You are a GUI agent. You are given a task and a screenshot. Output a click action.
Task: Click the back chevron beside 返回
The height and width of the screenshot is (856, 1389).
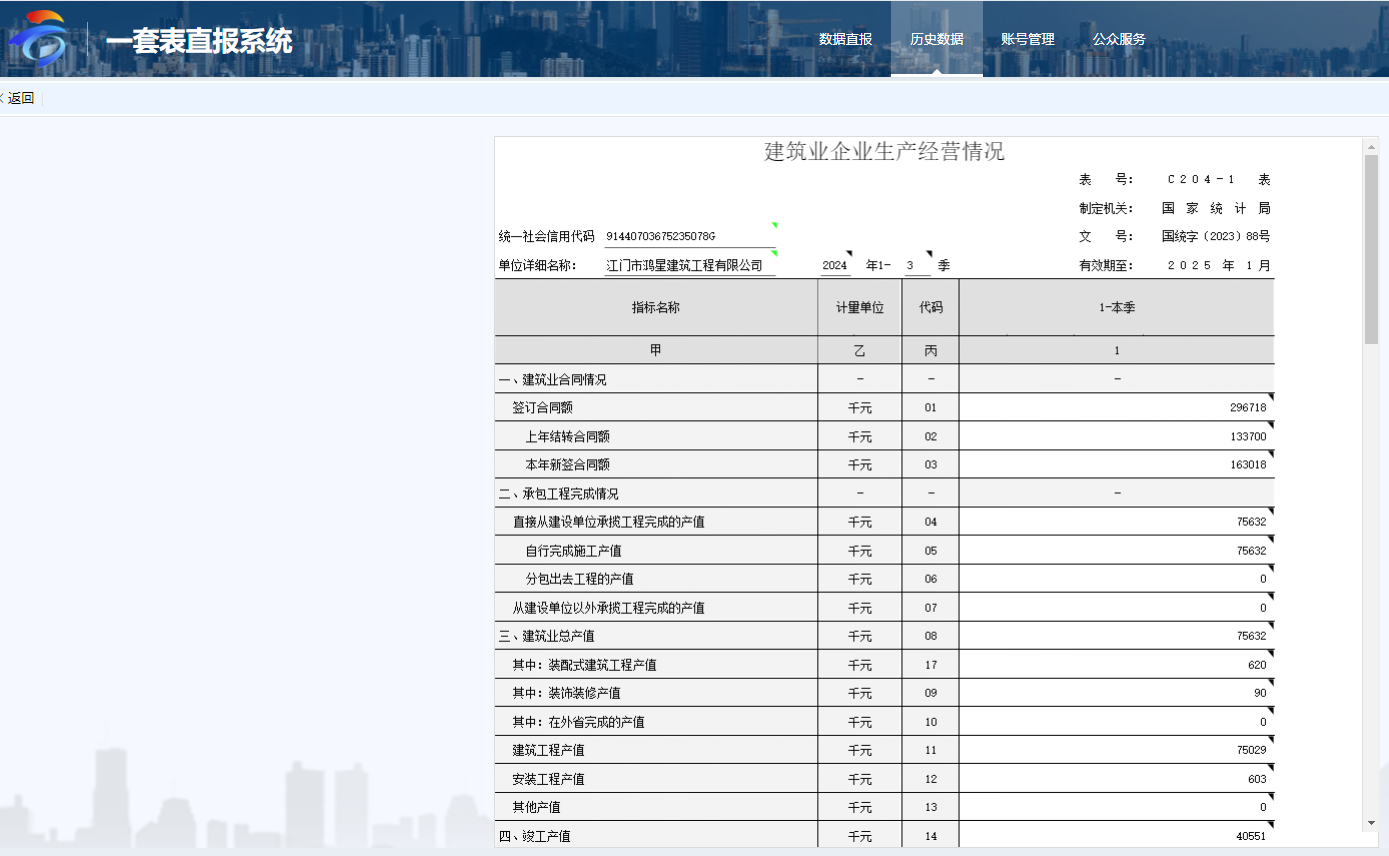[2, 98]
